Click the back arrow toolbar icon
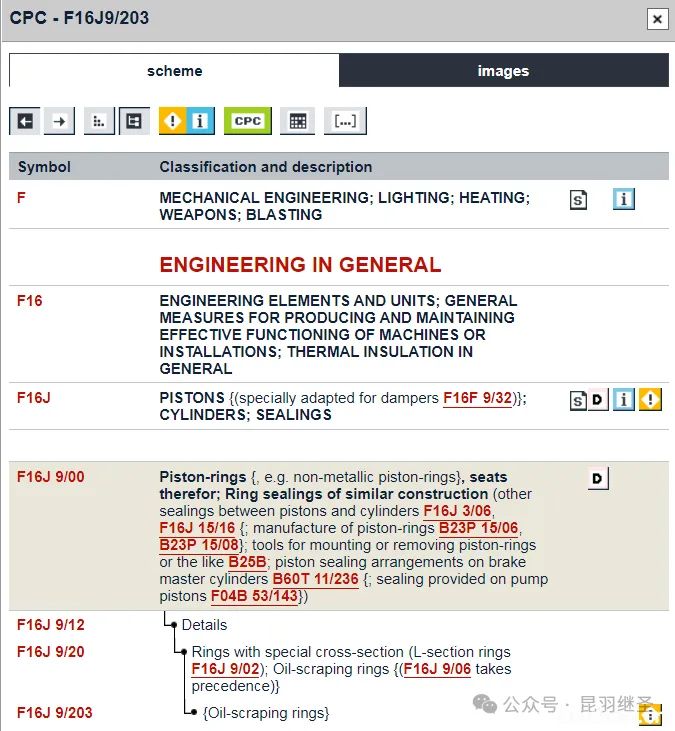The height and width of the screenshot is (731, 675). (25, 121)
